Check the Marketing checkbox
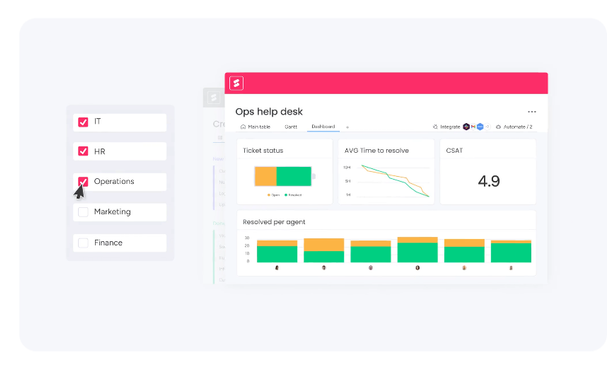This screenshot has width=615, height=384. [x=83, y=212]
